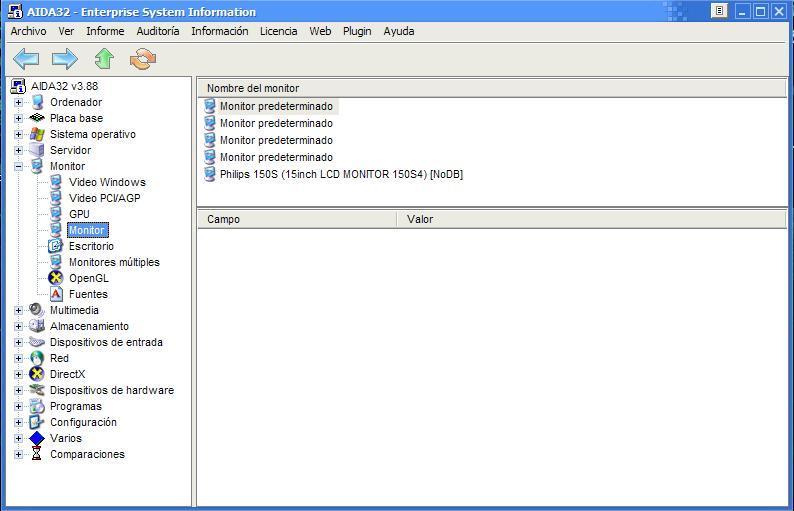794x511 pixels.
Task: Click the Red network globe icon
Action: click(x=37, y=358)
